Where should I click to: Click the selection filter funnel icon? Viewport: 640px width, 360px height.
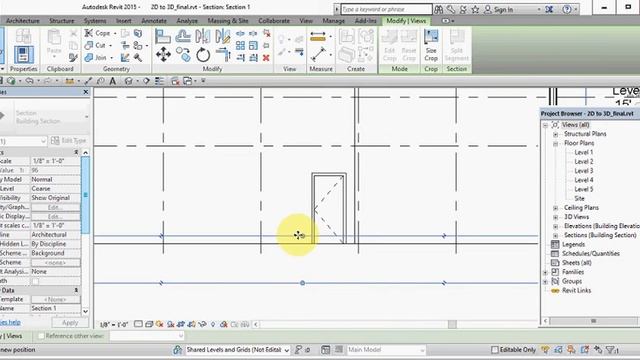[611, 350]
